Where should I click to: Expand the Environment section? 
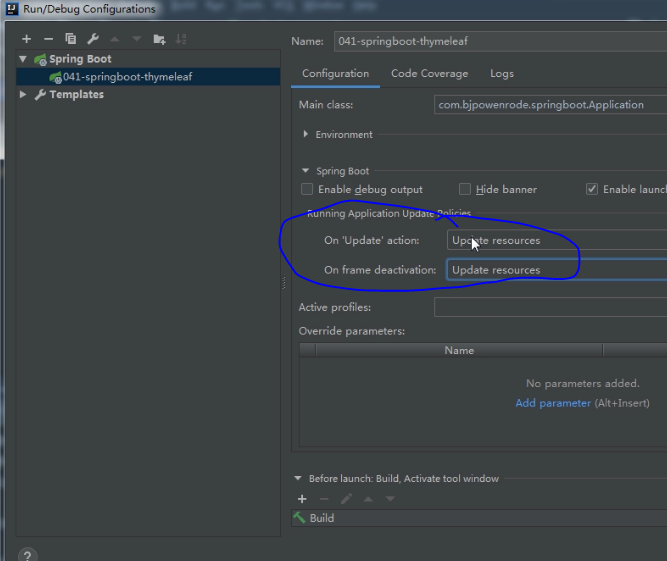305,134
